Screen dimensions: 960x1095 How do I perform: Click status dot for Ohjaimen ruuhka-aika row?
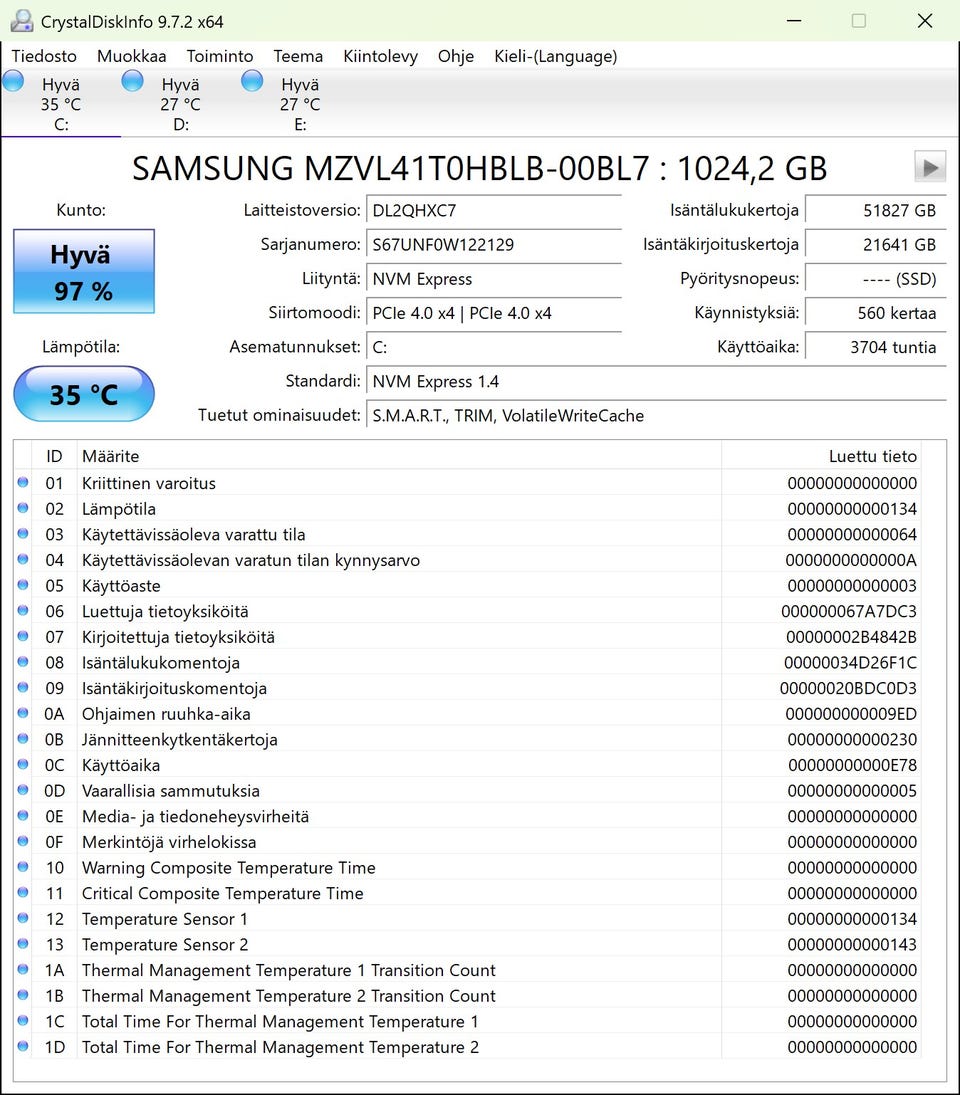pos(23,714)
